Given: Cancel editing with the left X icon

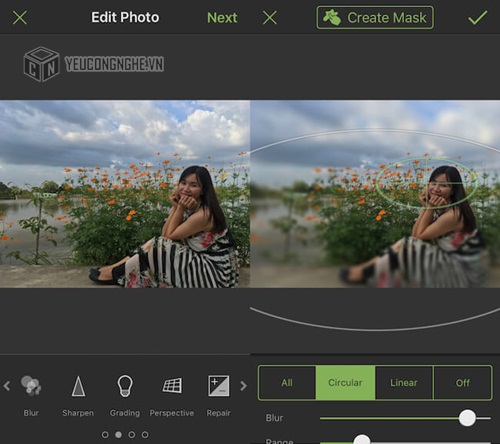Looking at the screenshot, I should point(20,17).
